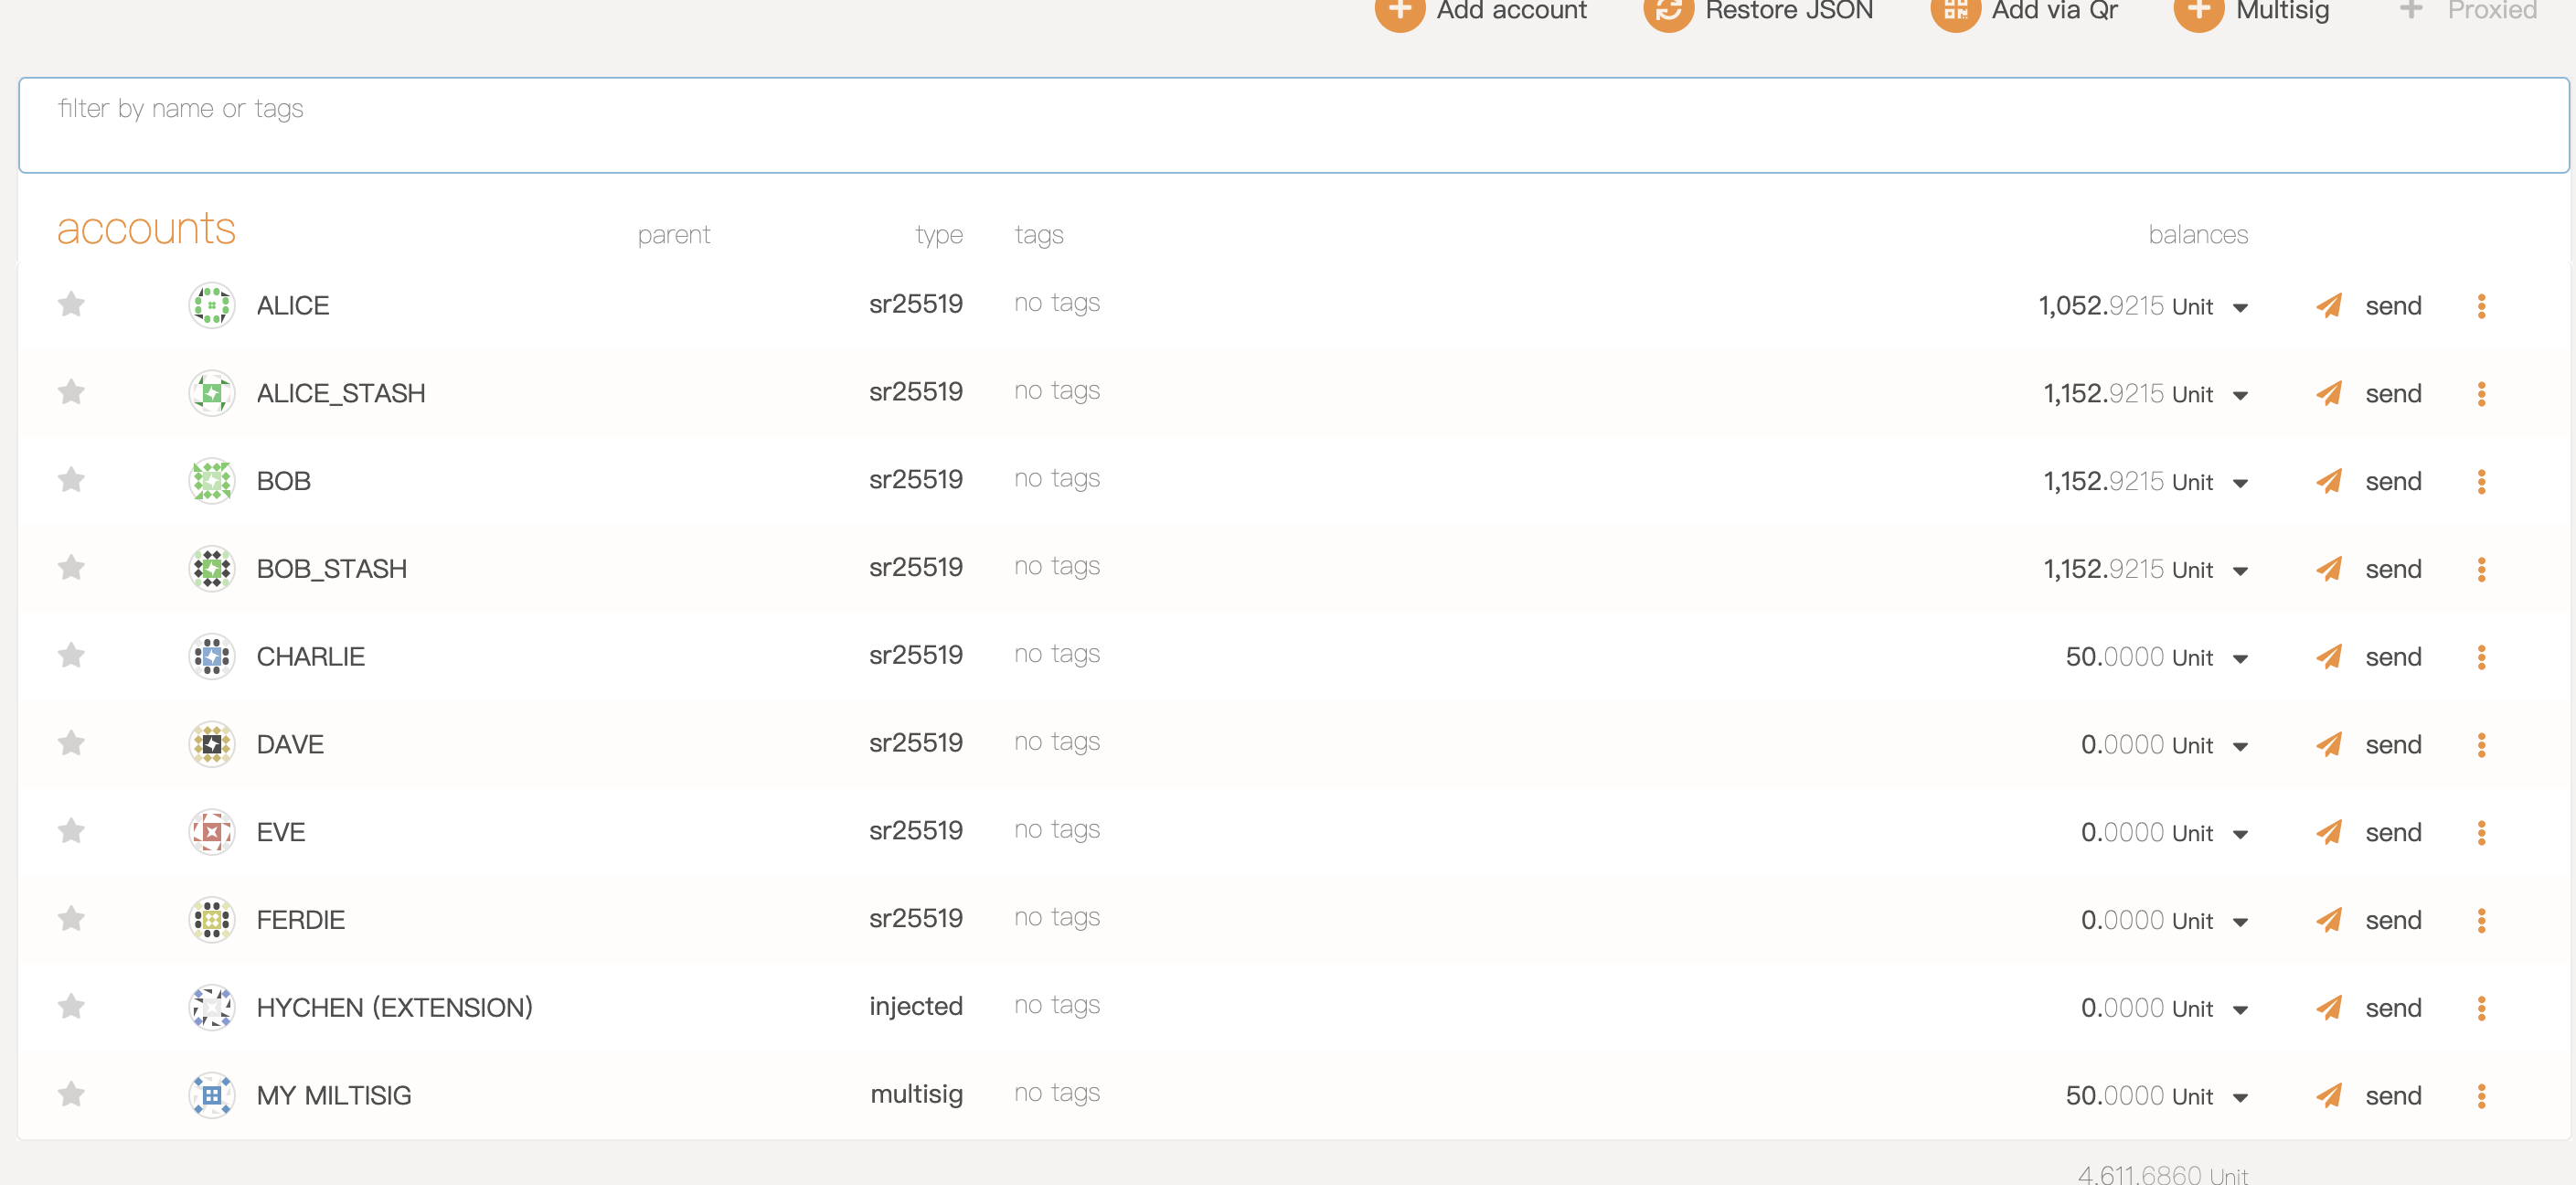Expand MY MILTISIG balance dropdown arrow

click(x=2240, y=1098)
